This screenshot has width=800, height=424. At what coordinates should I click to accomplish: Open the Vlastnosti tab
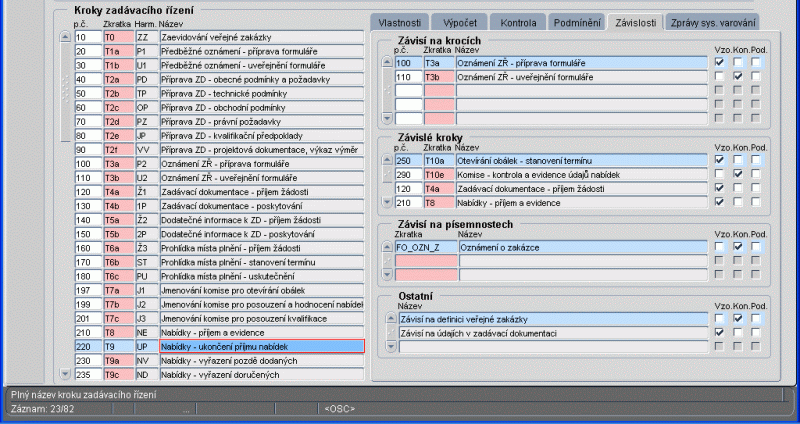(399, 23)
